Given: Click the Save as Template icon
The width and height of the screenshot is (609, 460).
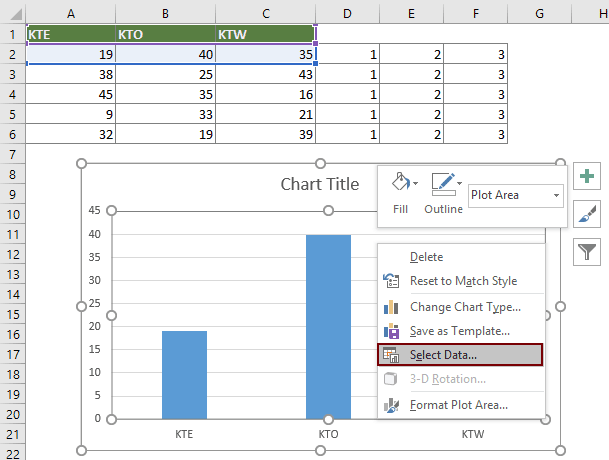Looking at the screenshot, I should point(391,331).
